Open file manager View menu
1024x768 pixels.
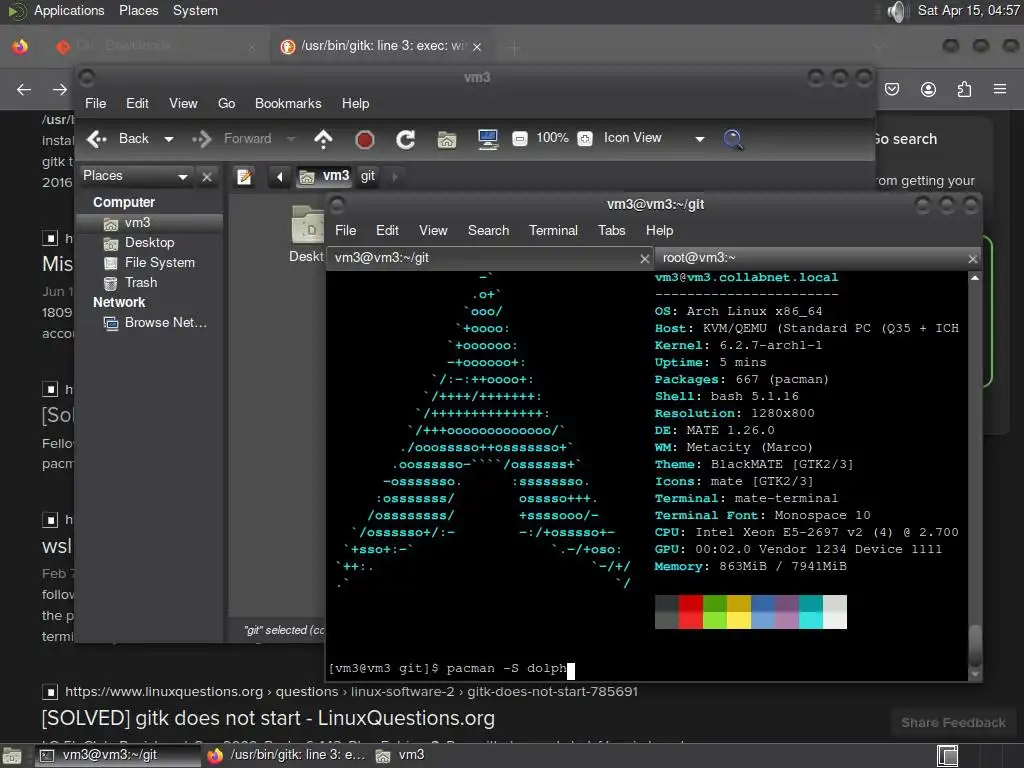183,103
